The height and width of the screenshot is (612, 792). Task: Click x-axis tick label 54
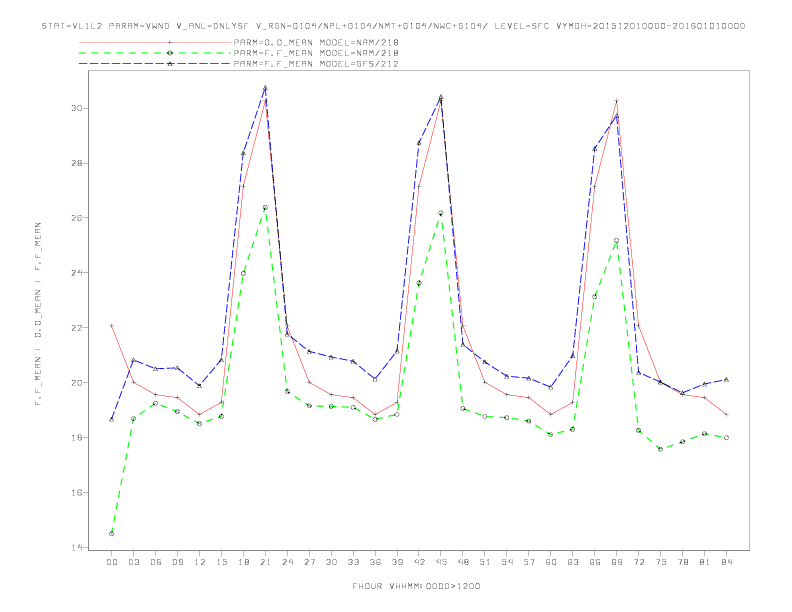click(507, 562)
